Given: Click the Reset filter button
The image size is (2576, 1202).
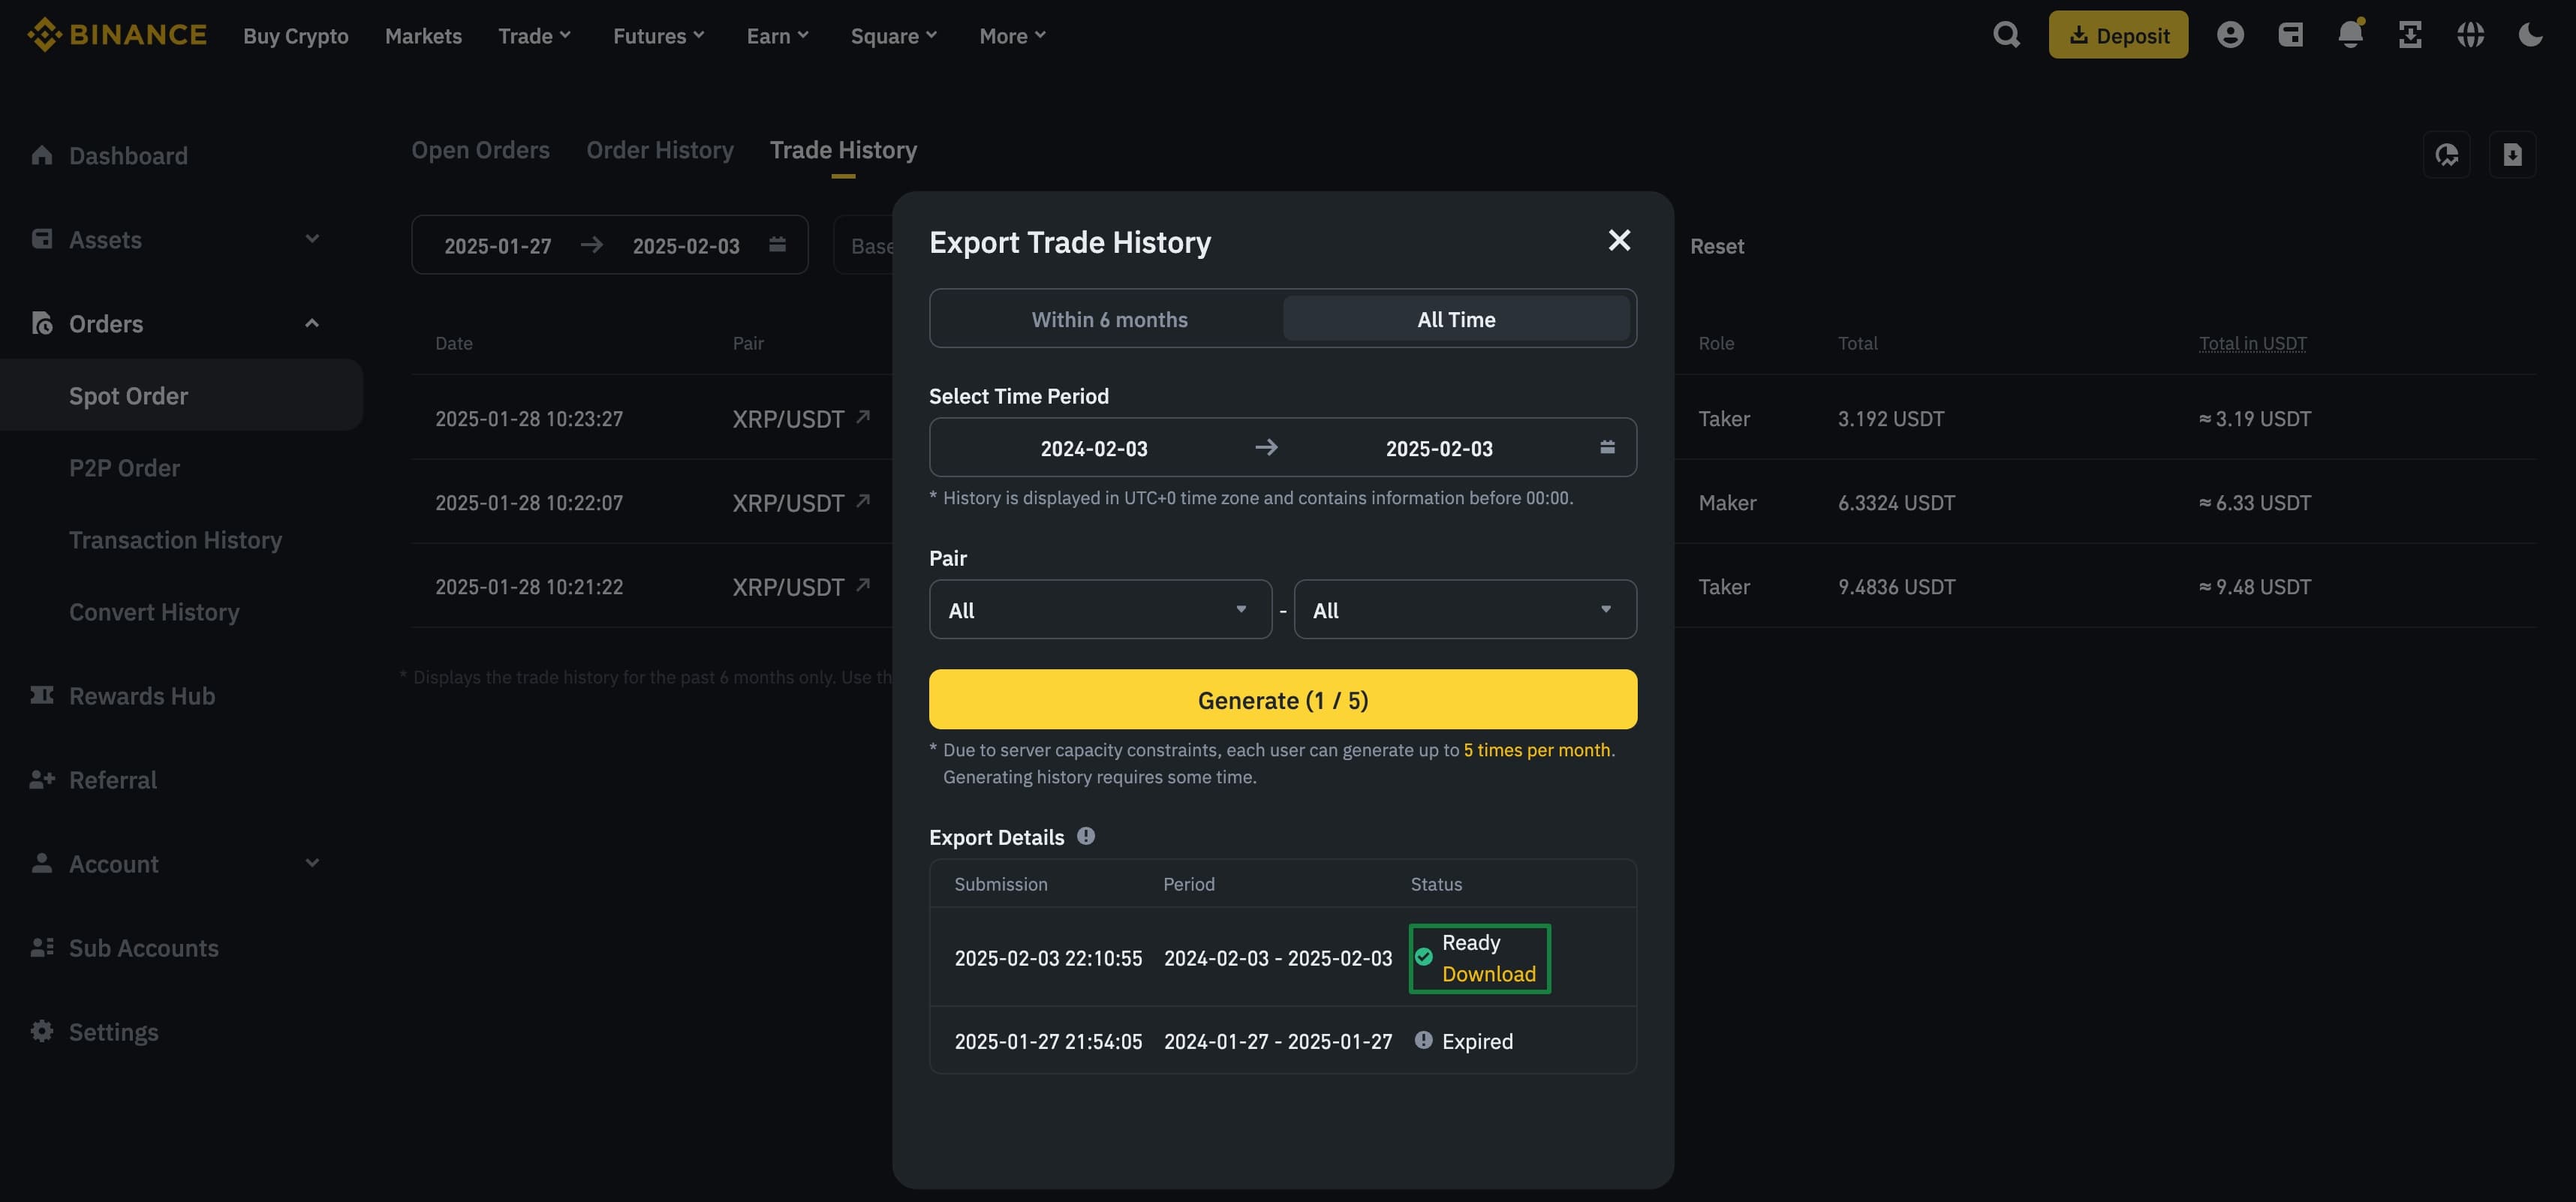Looking at the screenshot, I should [x=1717, y=246].
